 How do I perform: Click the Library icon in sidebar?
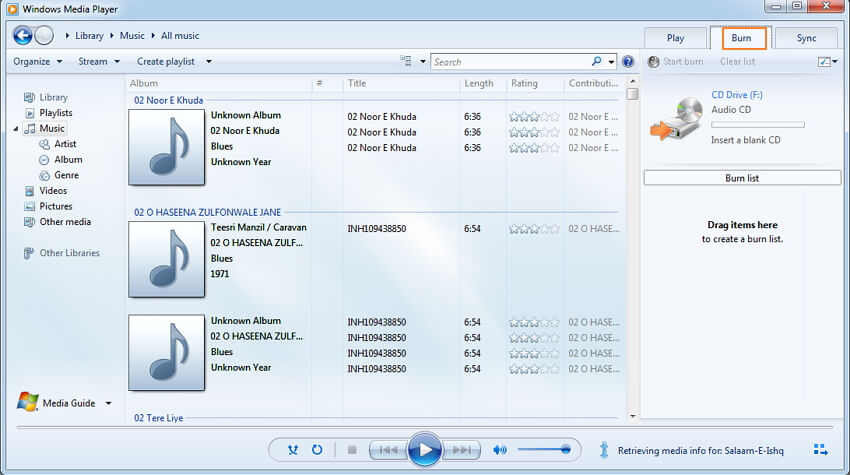pyautogui.click(x=29, y=97)
